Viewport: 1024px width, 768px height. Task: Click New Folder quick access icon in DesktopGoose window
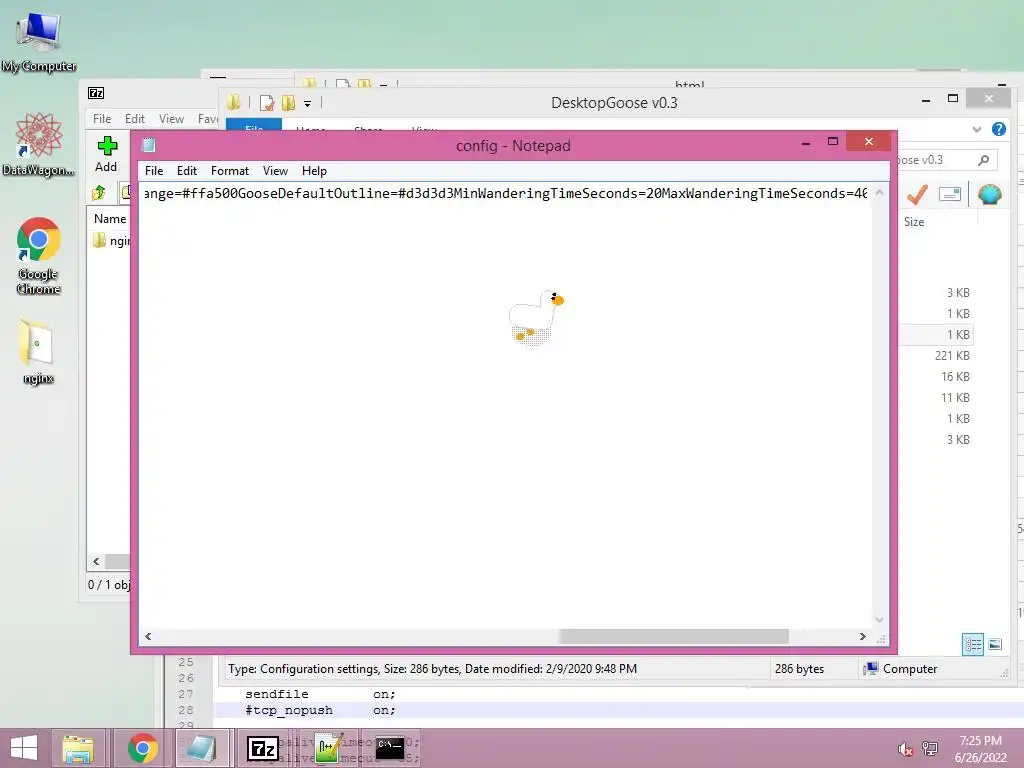(x=288, y=103)
